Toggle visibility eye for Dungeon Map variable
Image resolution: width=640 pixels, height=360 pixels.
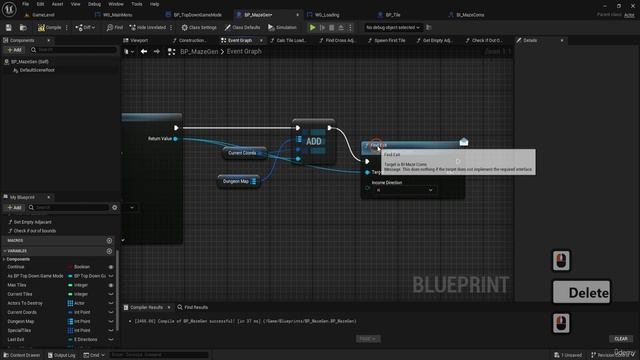(x=111, y=322)
